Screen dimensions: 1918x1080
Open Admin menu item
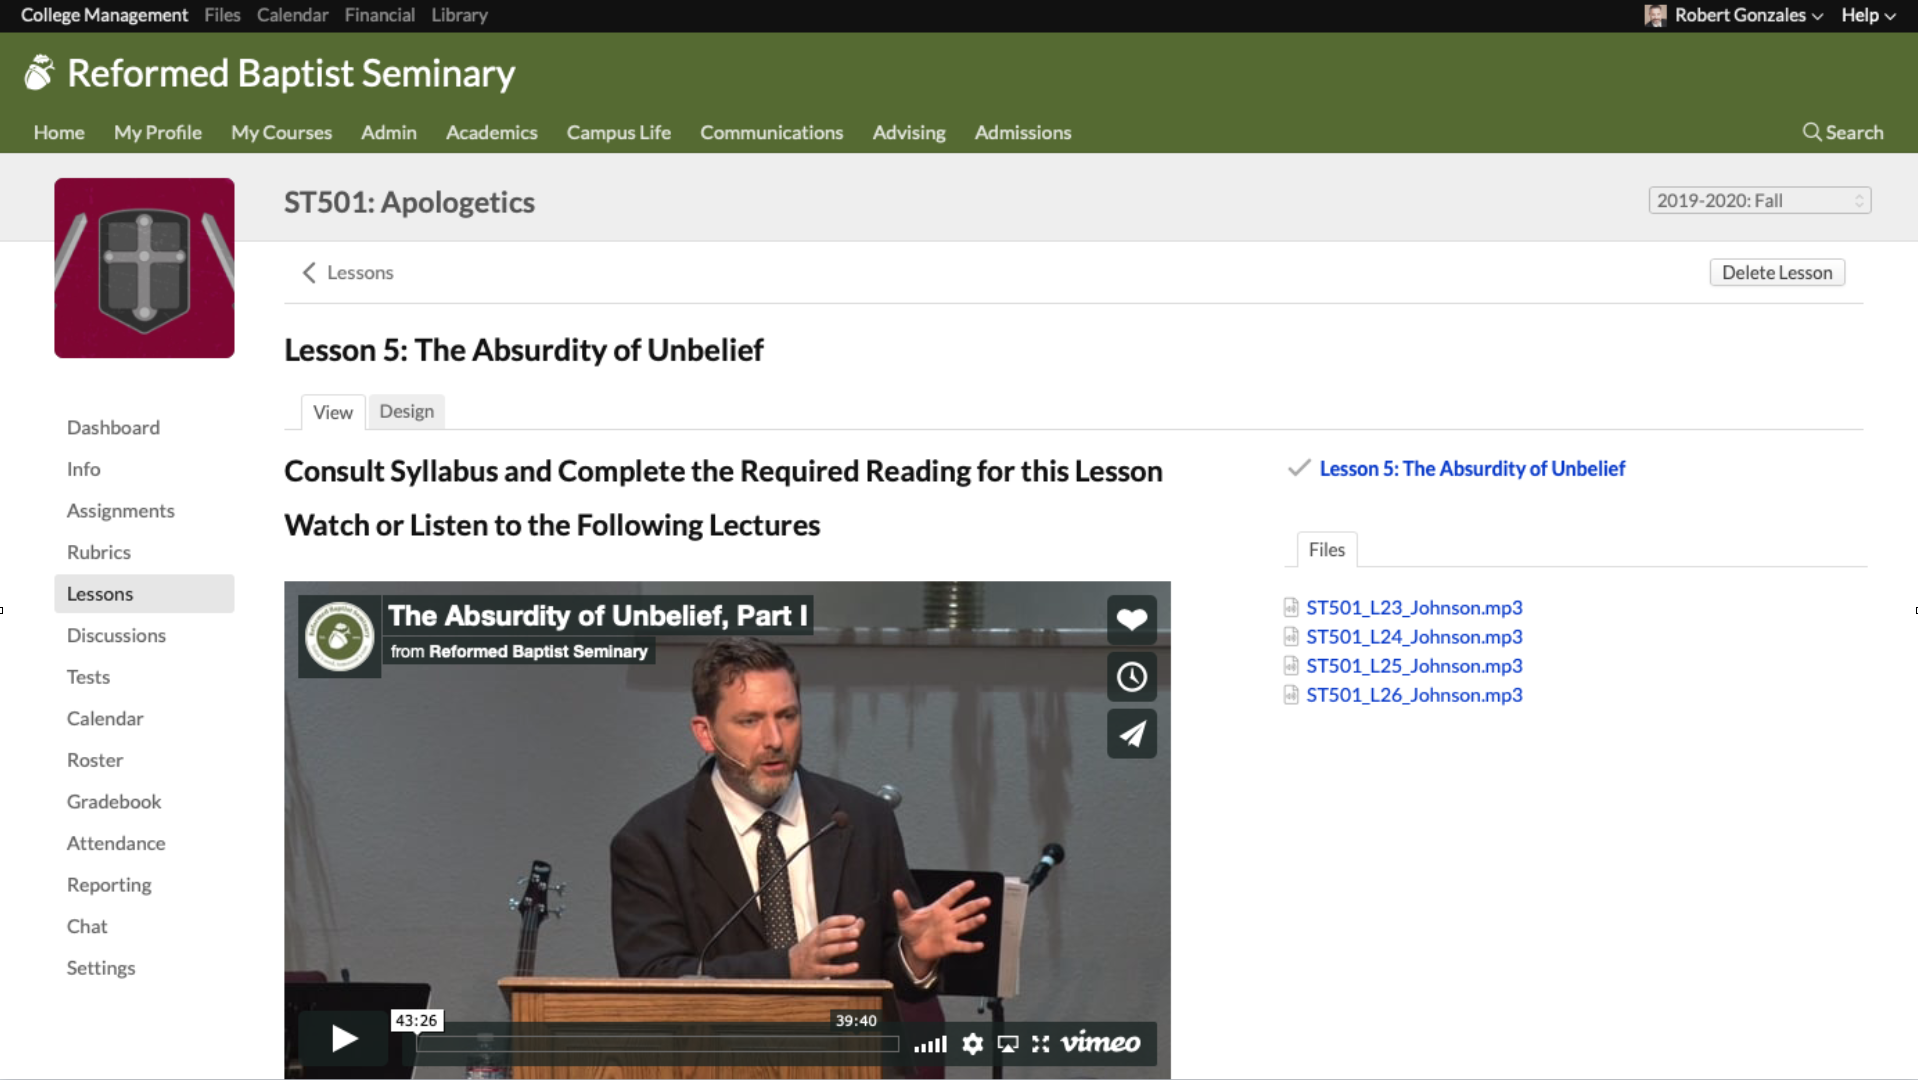tap(388, 132)
